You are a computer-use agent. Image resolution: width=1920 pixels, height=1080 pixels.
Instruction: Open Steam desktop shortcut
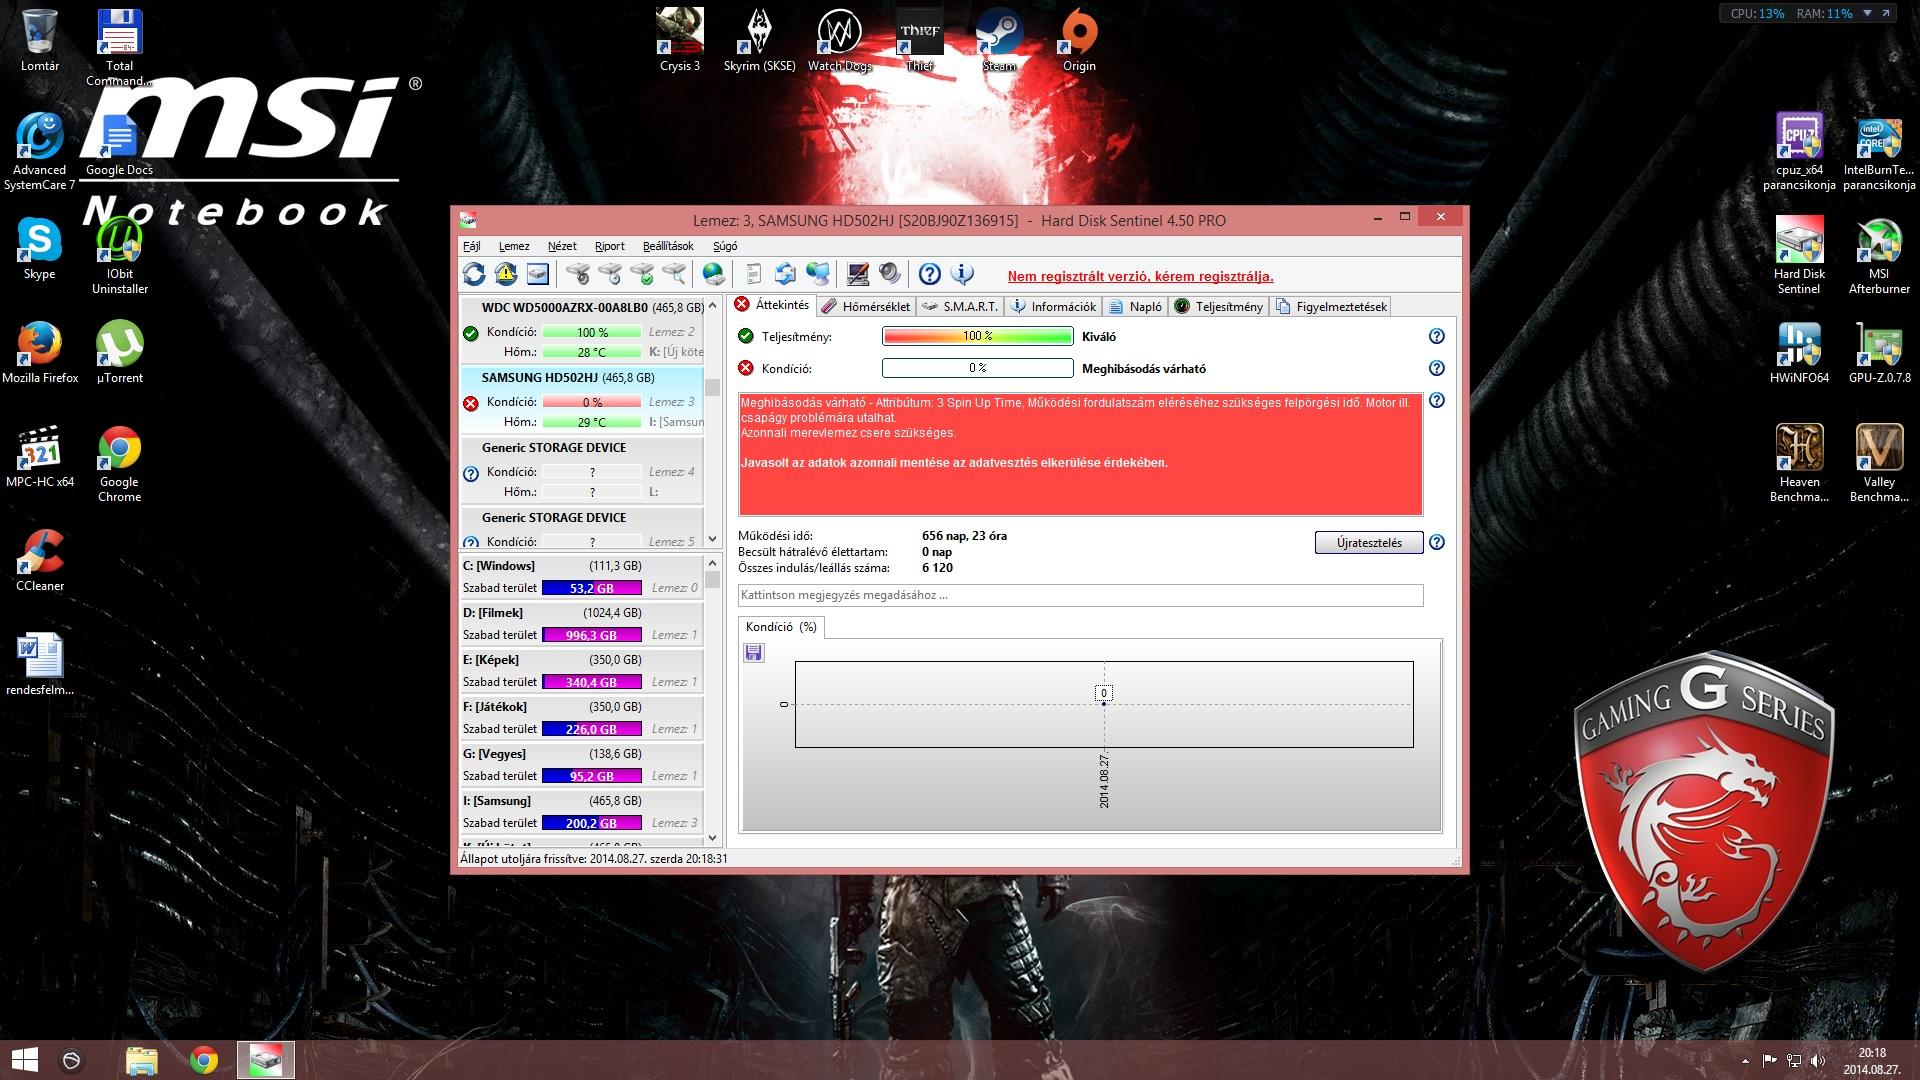(x=999, y=40)
